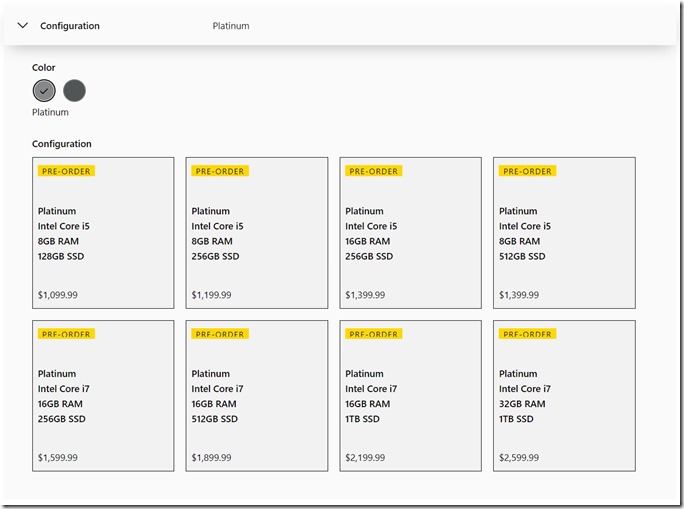The height and width of the screenshot is (509, 684).
Task: Click PRE-ORDER badge on the 32GB RAM card
Action: click(x=527, y=334)
